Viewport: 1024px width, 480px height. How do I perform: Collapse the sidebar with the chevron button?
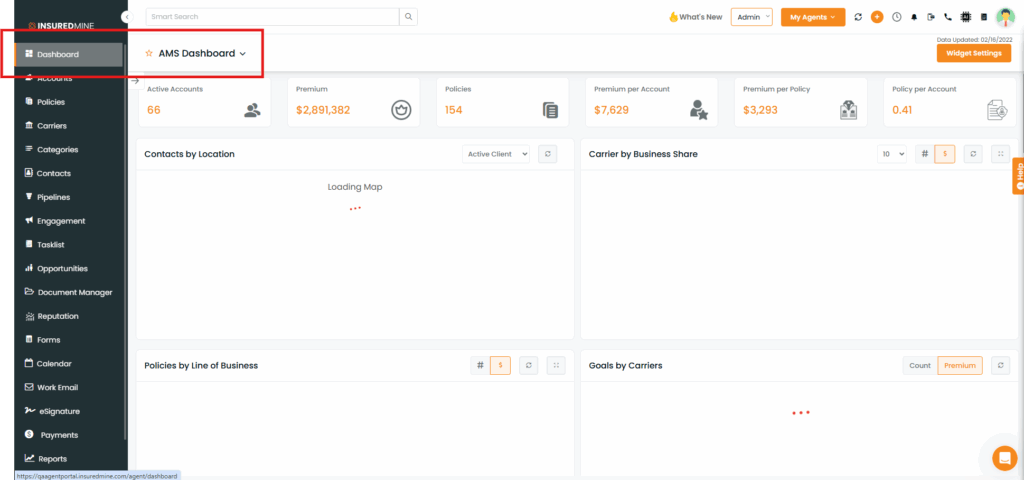(x=127, y=18)
